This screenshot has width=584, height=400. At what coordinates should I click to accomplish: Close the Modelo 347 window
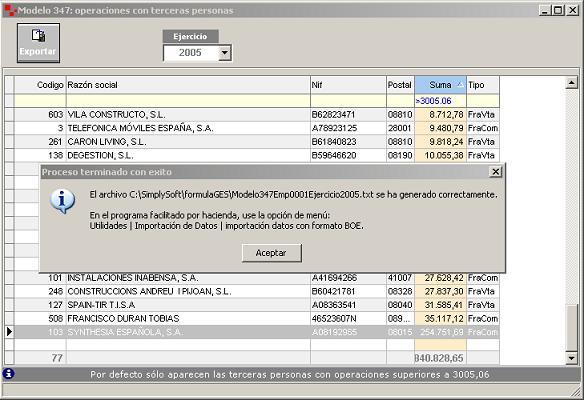pyautogui.click(x=572, y=10)
